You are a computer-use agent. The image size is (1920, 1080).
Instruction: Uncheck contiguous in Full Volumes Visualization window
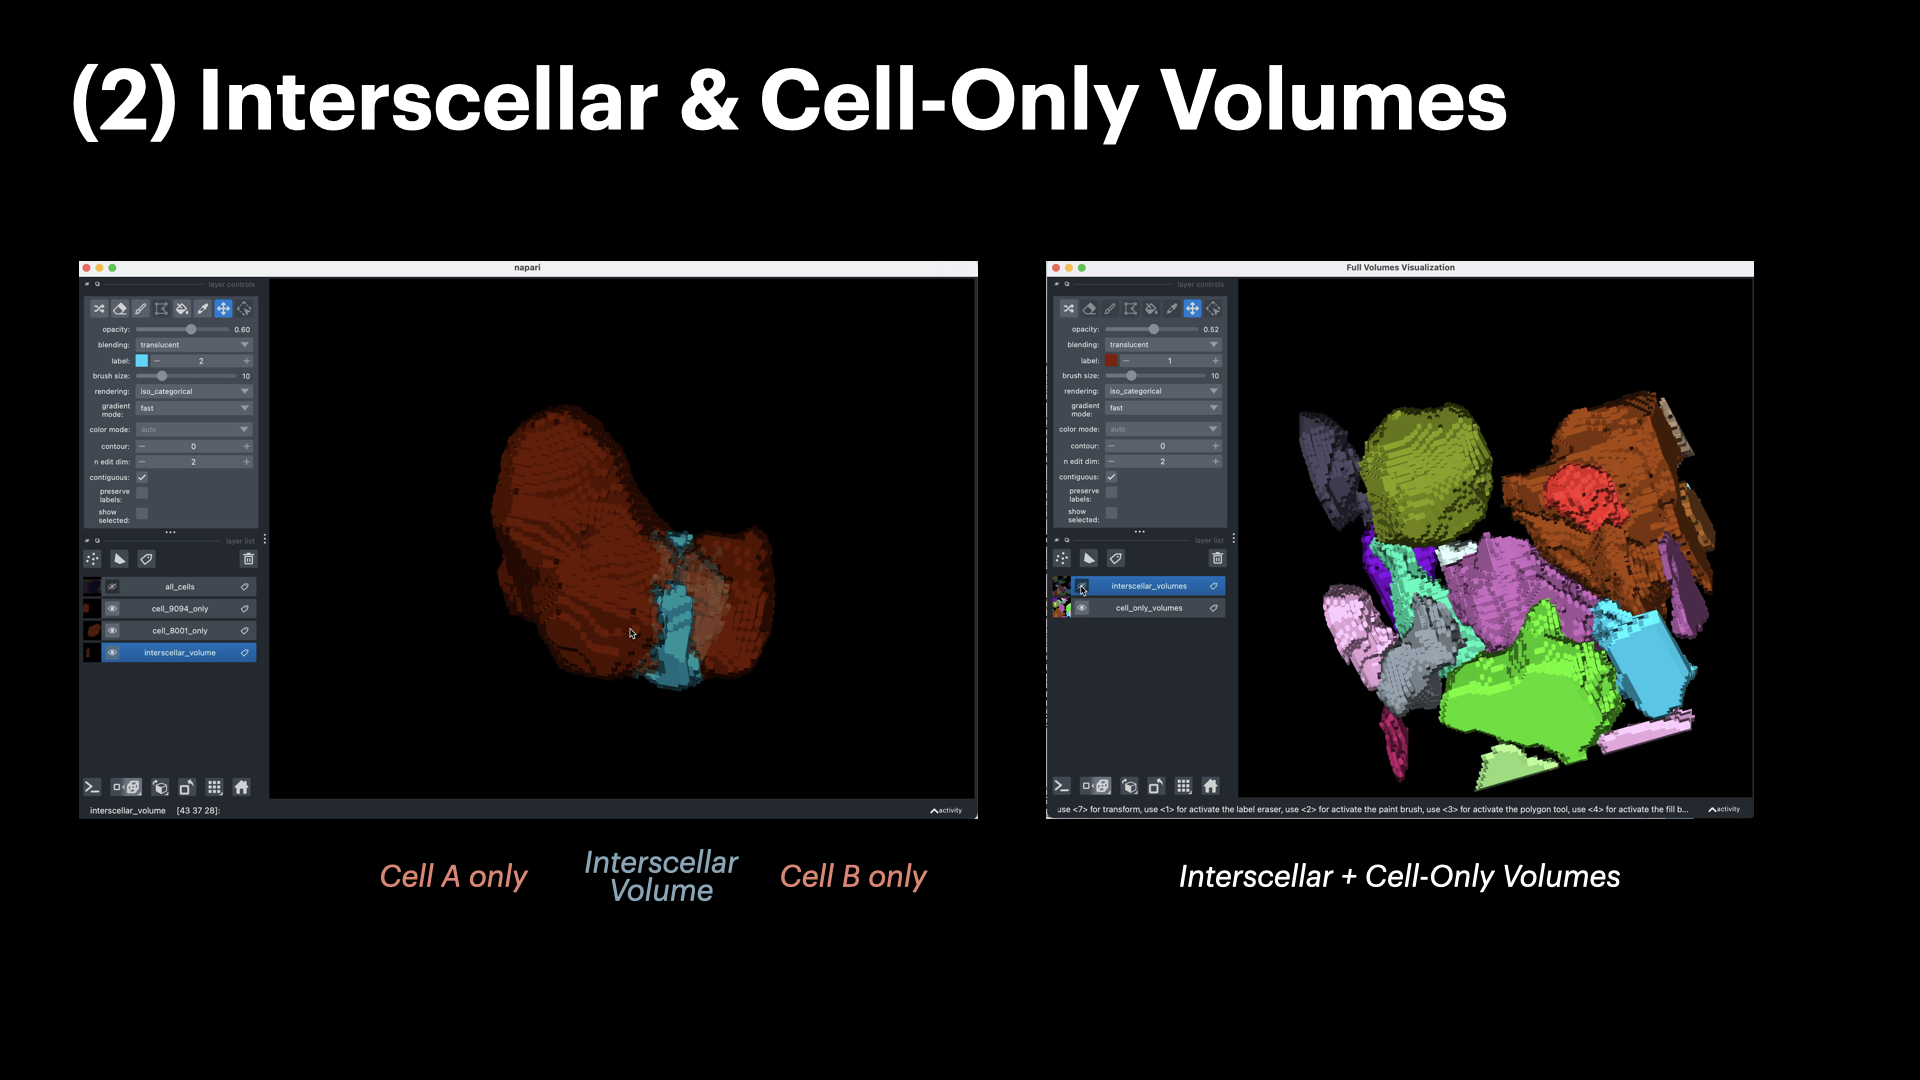(x=1111, y=477)
